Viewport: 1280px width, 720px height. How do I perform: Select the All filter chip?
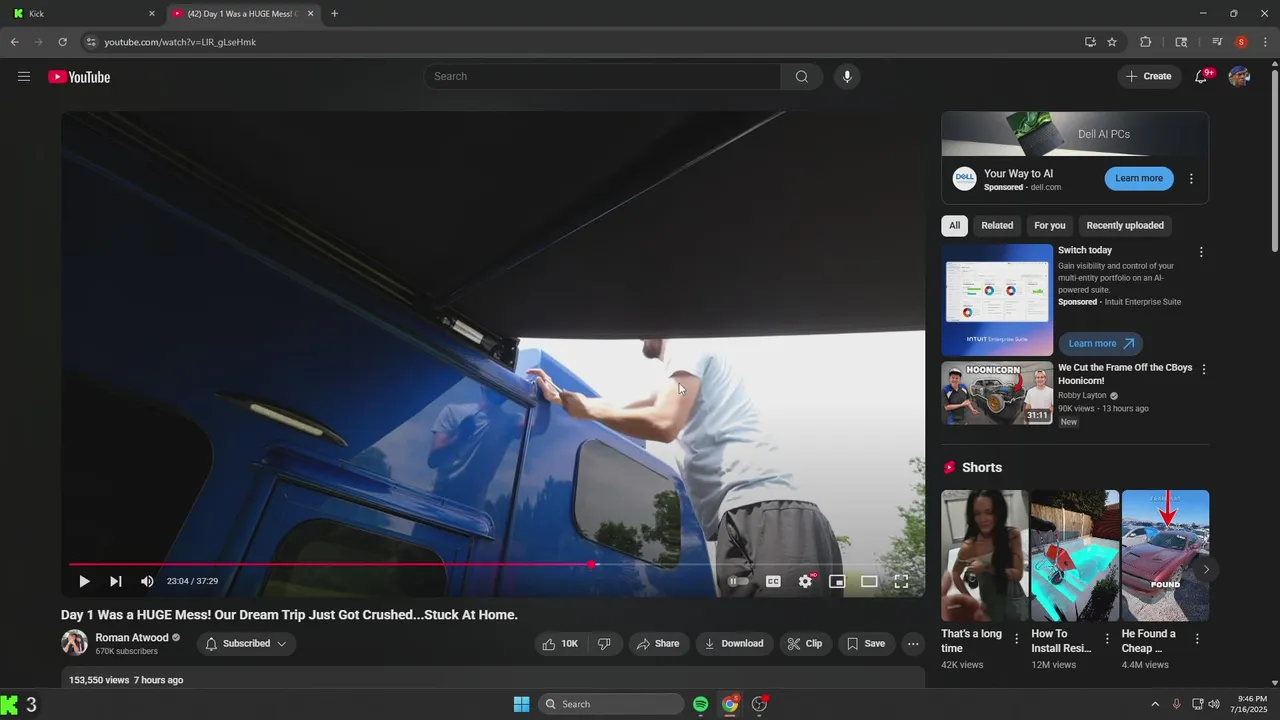[x=954, y=225]
